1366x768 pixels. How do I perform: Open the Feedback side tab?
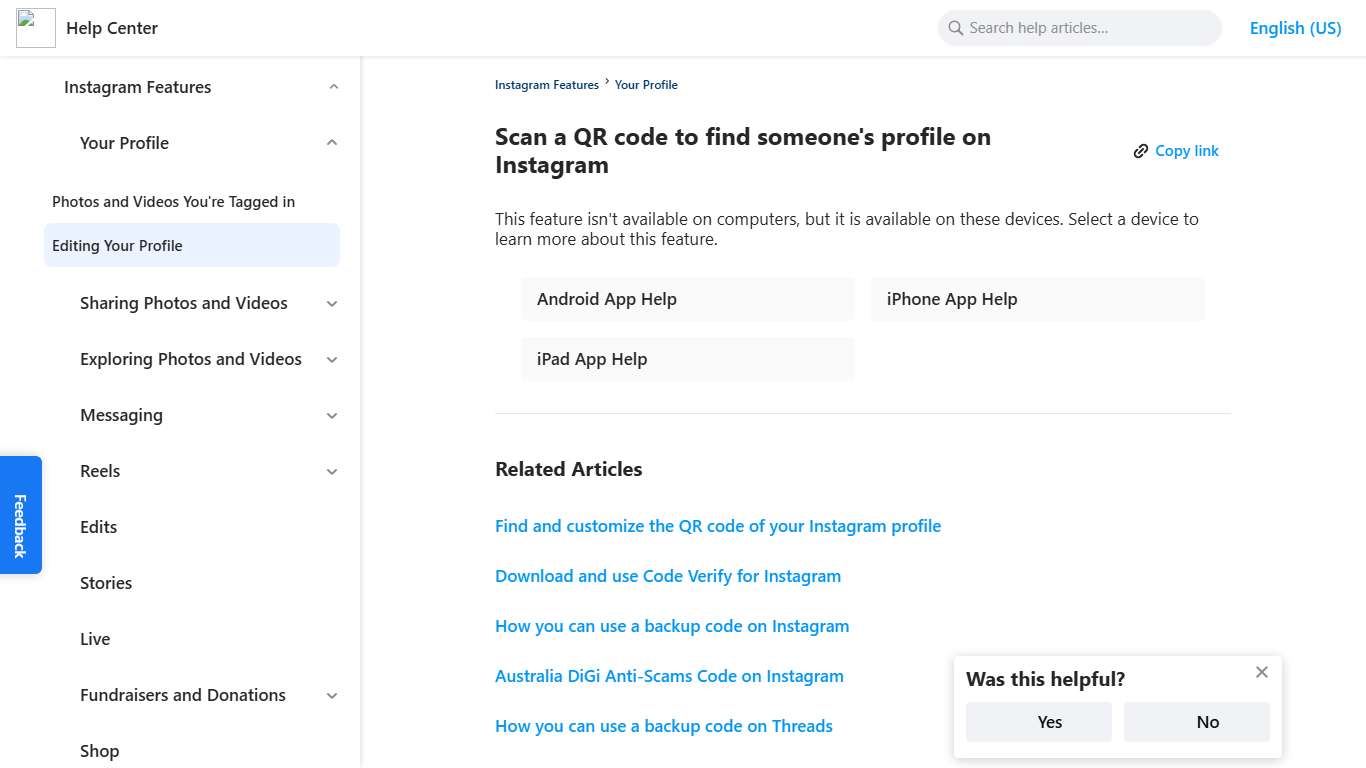[x=20, y=515]
